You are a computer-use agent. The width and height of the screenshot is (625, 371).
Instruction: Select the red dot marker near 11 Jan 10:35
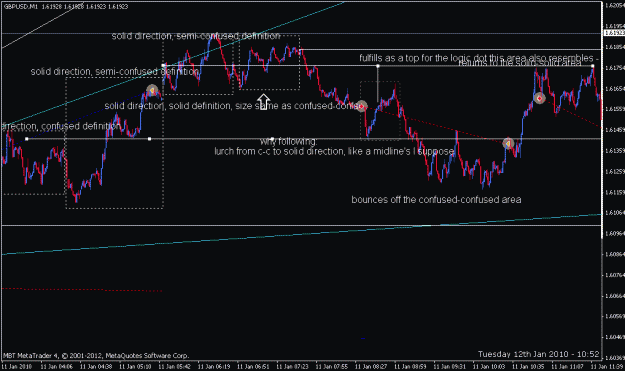coord(539,98)
